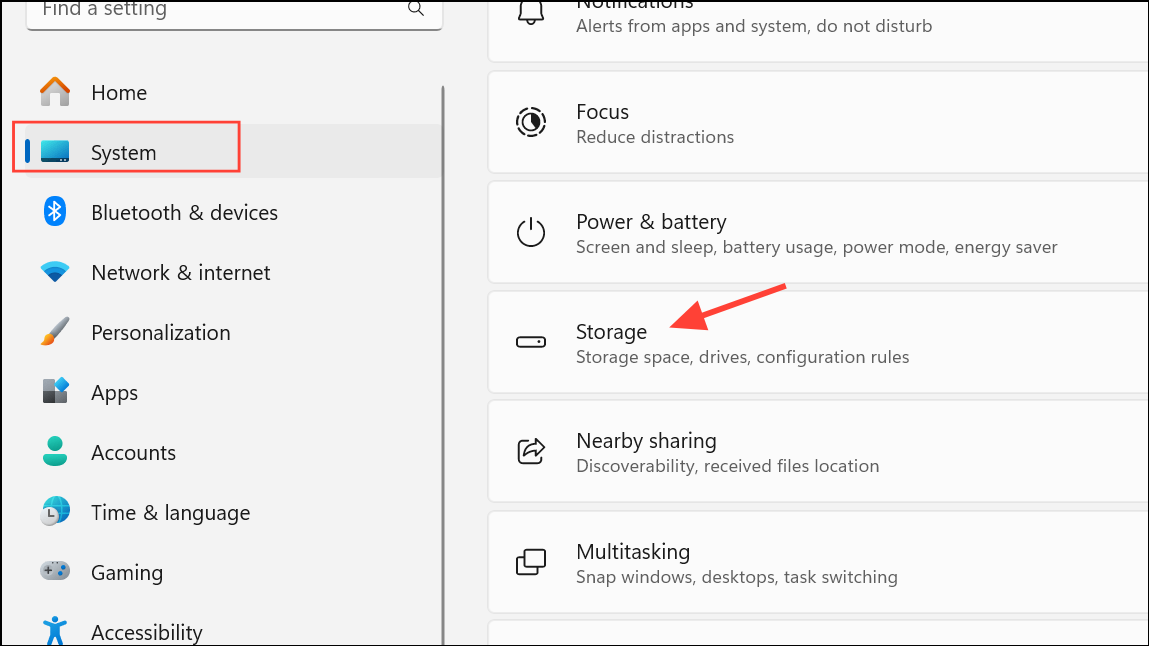This screenshot has width=1149, height=646.
Task: Click the Storage drive icon
Action: pos(531,342)
